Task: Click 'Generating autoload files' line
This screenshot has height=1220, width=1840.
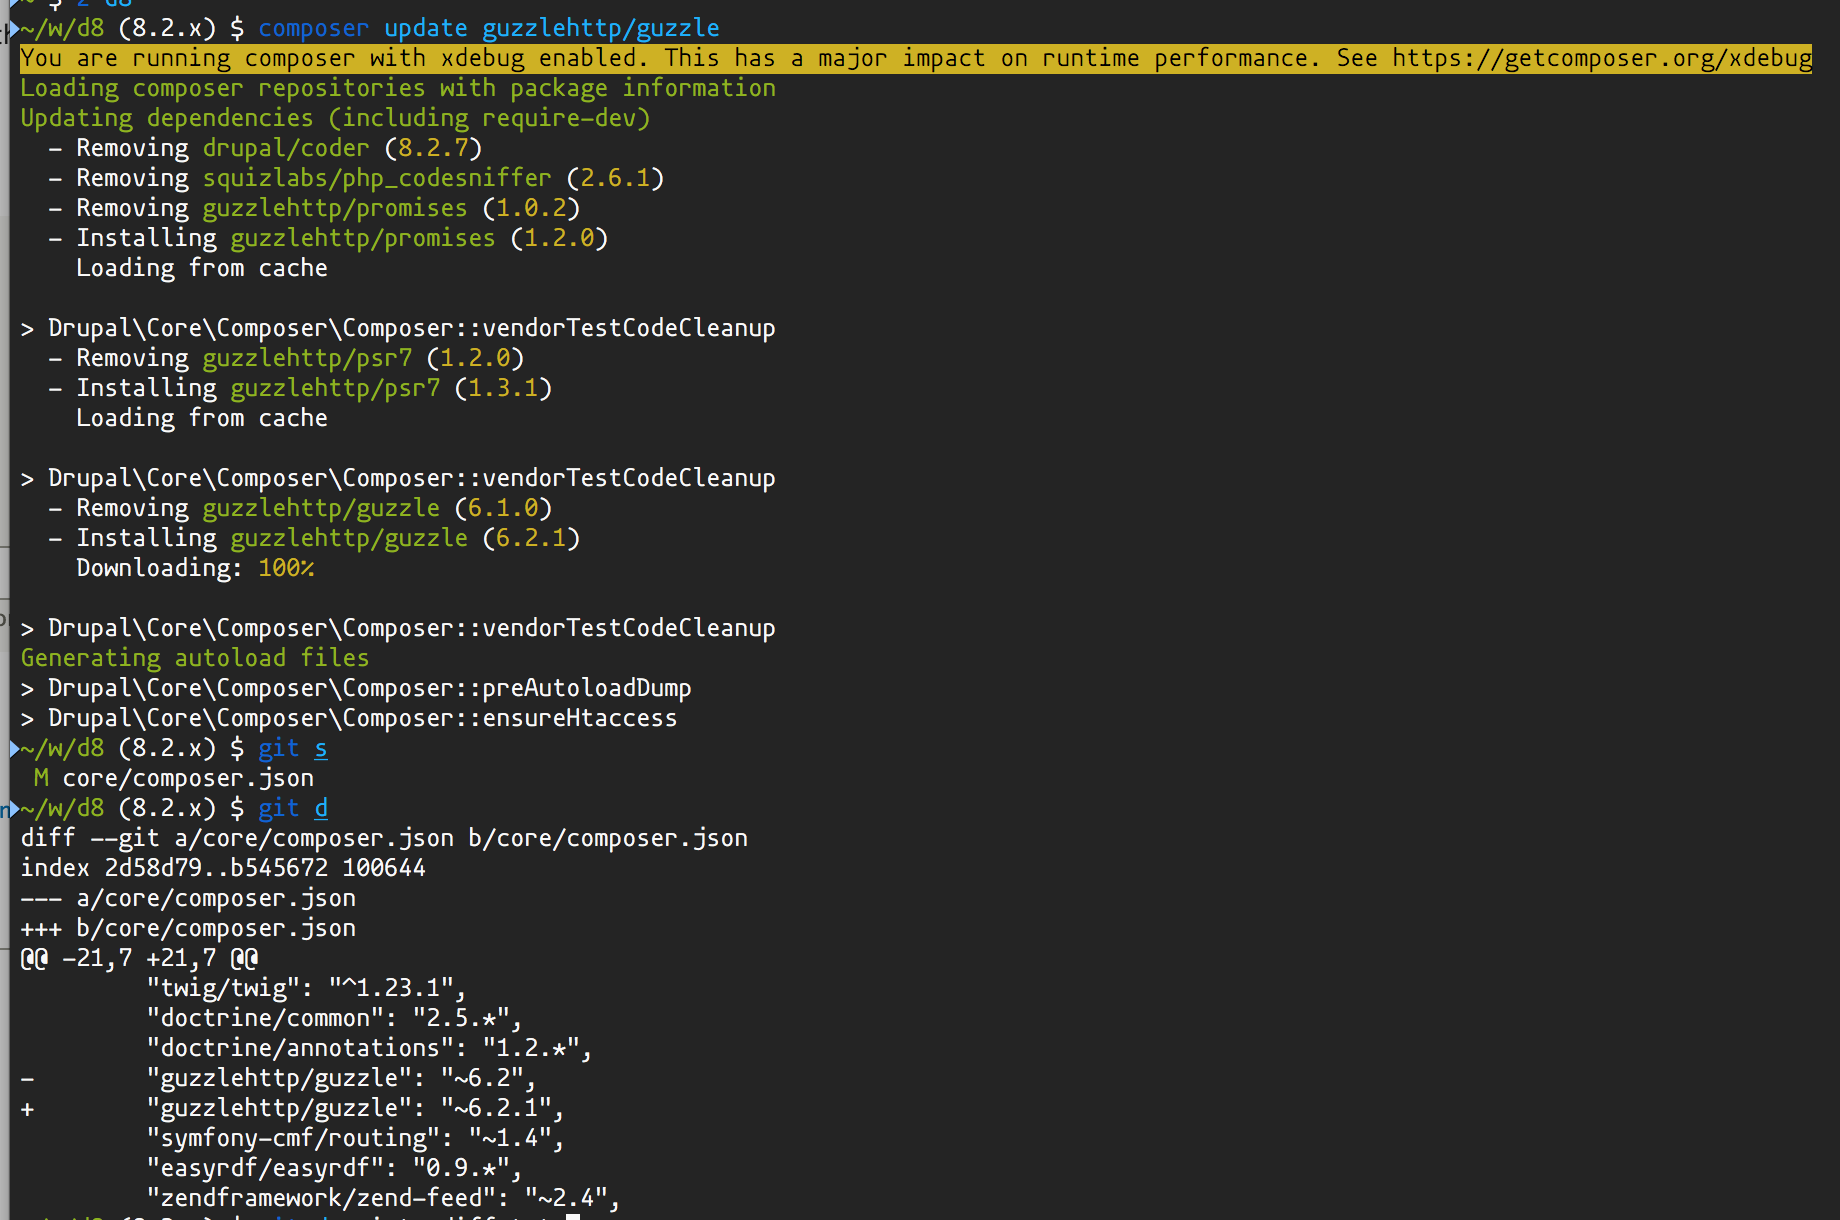Action: point(195,658)
